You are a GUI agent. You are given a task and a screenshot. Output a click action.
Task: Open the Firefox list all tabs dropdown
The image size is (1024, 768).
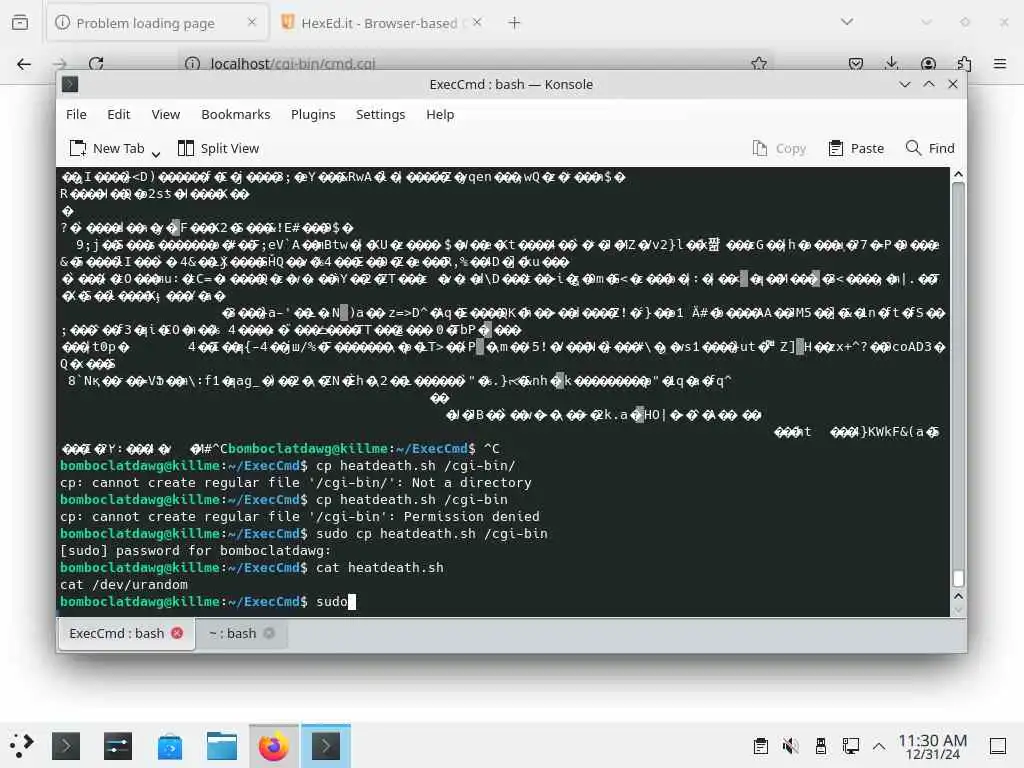click(847, 22)
